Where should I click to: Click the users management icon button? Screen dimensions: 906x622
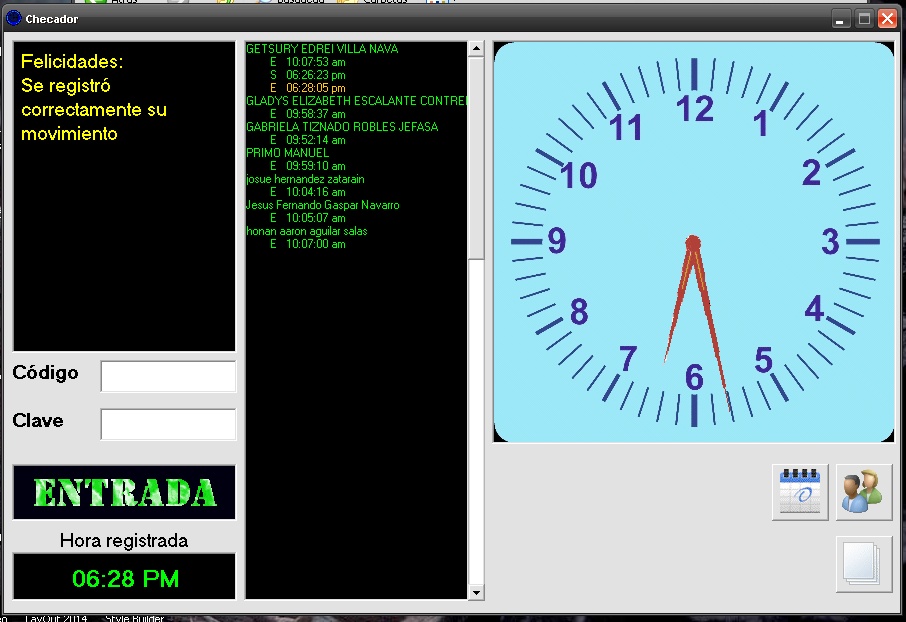point(863,492)
